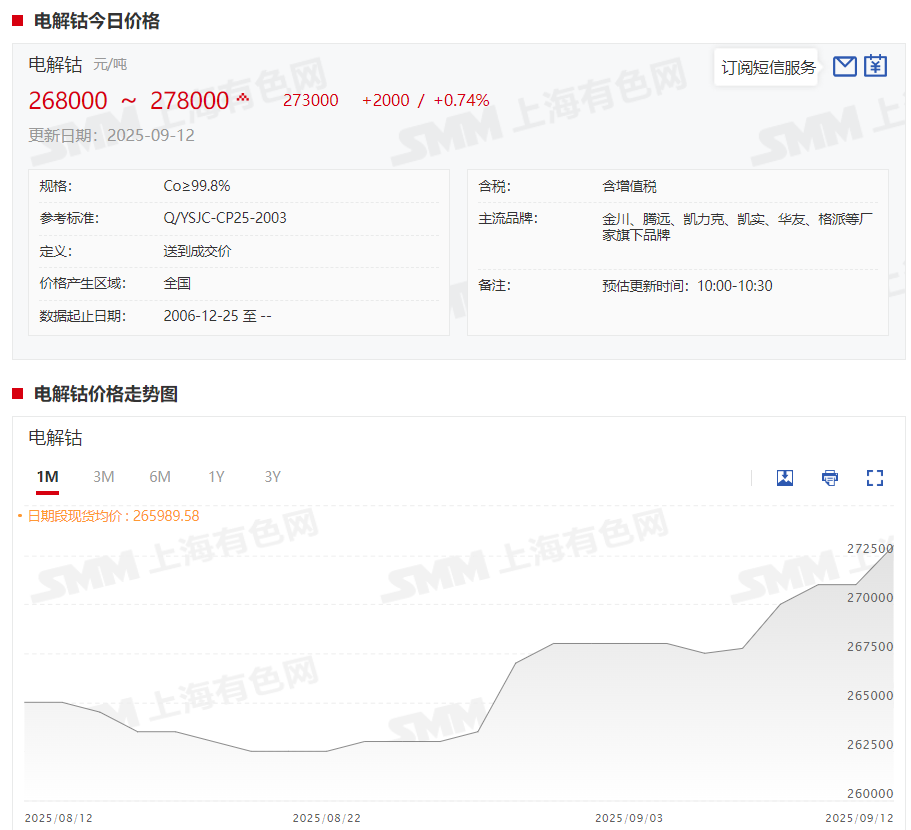The image size is (911, 830).
Task: Show the 6M price trend
Action: [x=160, y=477]
